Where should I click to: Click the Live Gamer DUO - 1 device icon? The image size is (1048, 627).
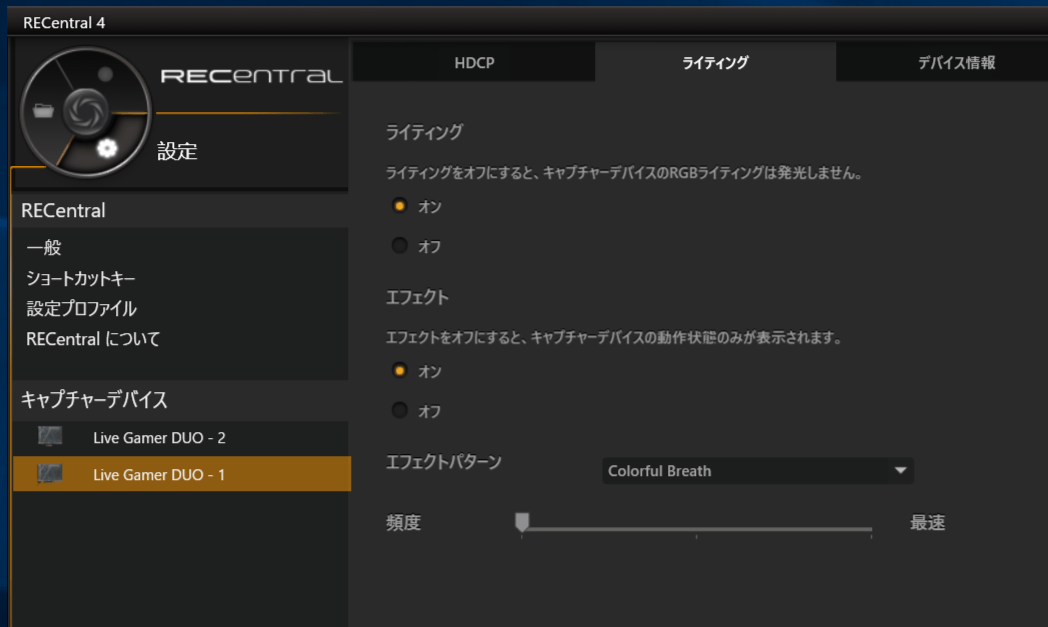click(50, 473)
